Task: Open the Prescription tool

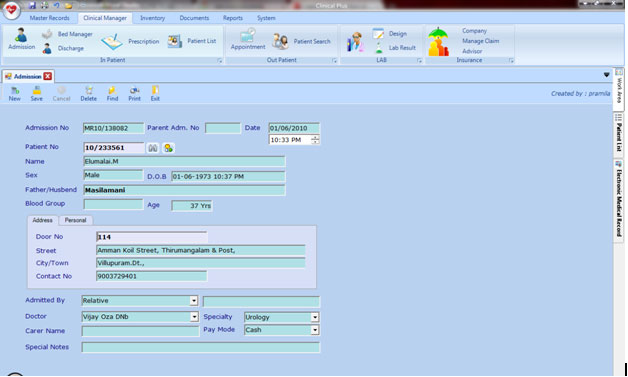Action: tap(130, 41)
